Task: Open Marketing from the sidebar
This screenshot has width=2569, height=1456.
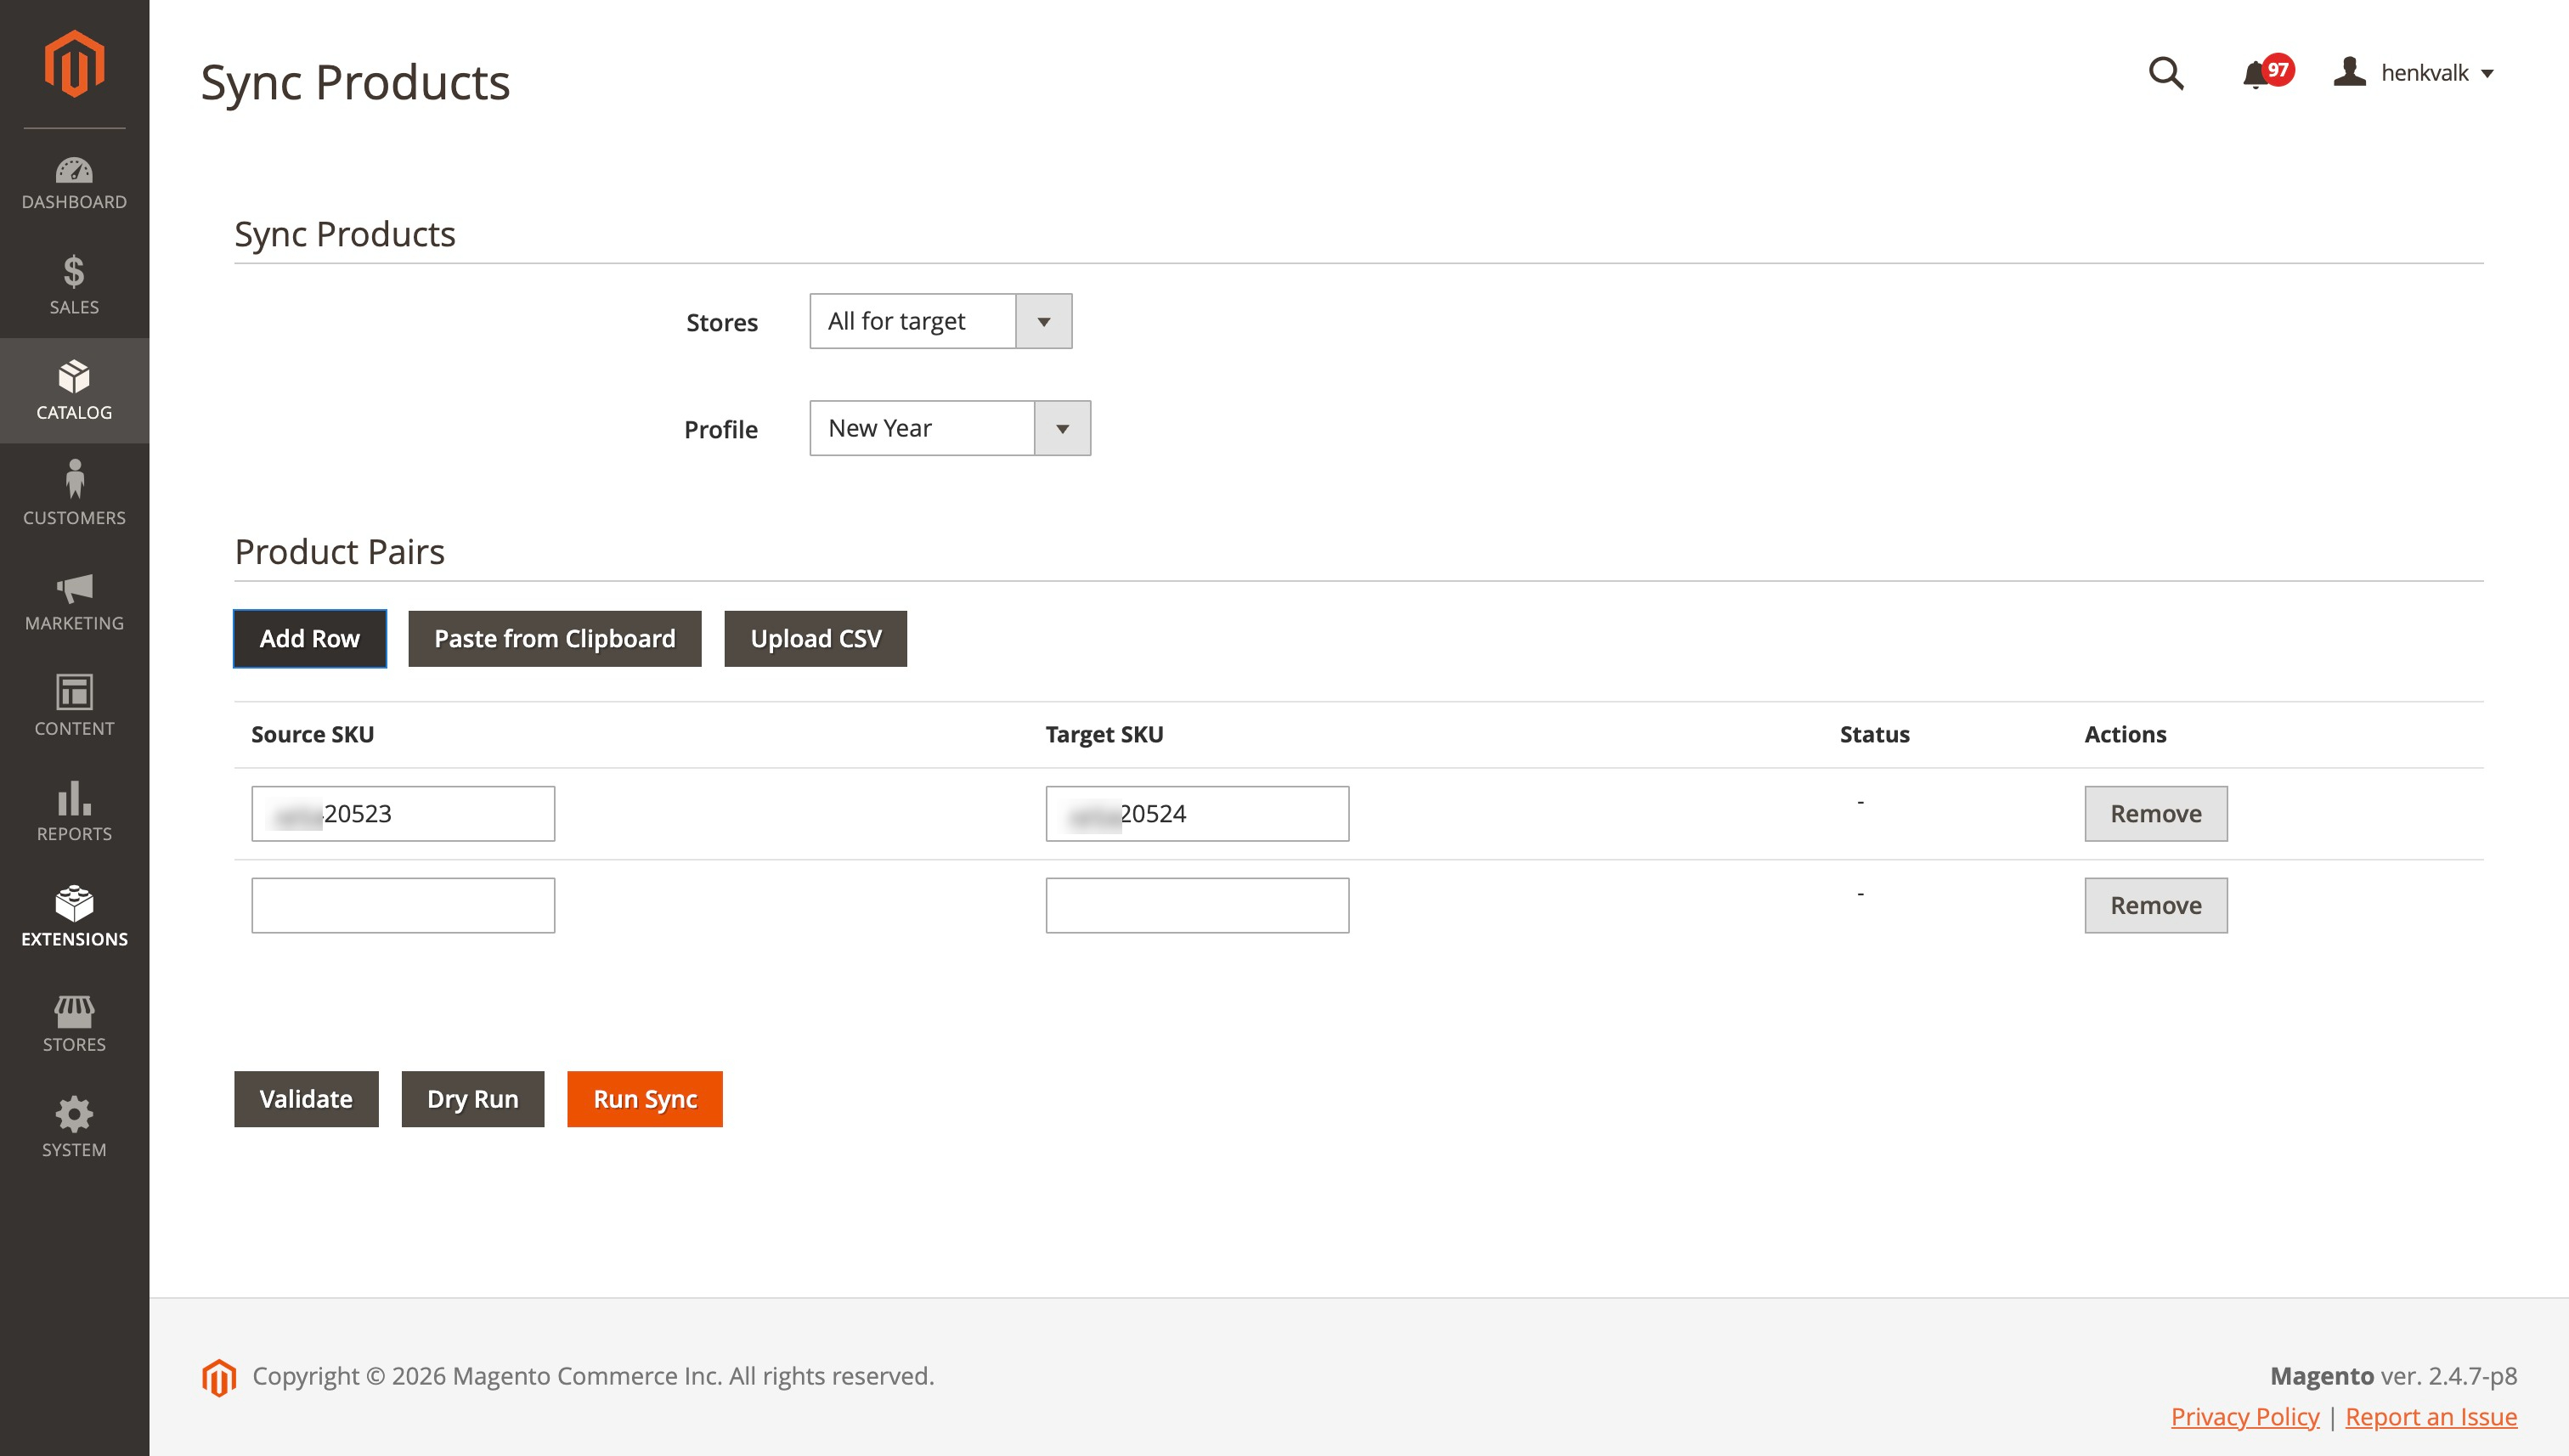Action: click(73, 601)
